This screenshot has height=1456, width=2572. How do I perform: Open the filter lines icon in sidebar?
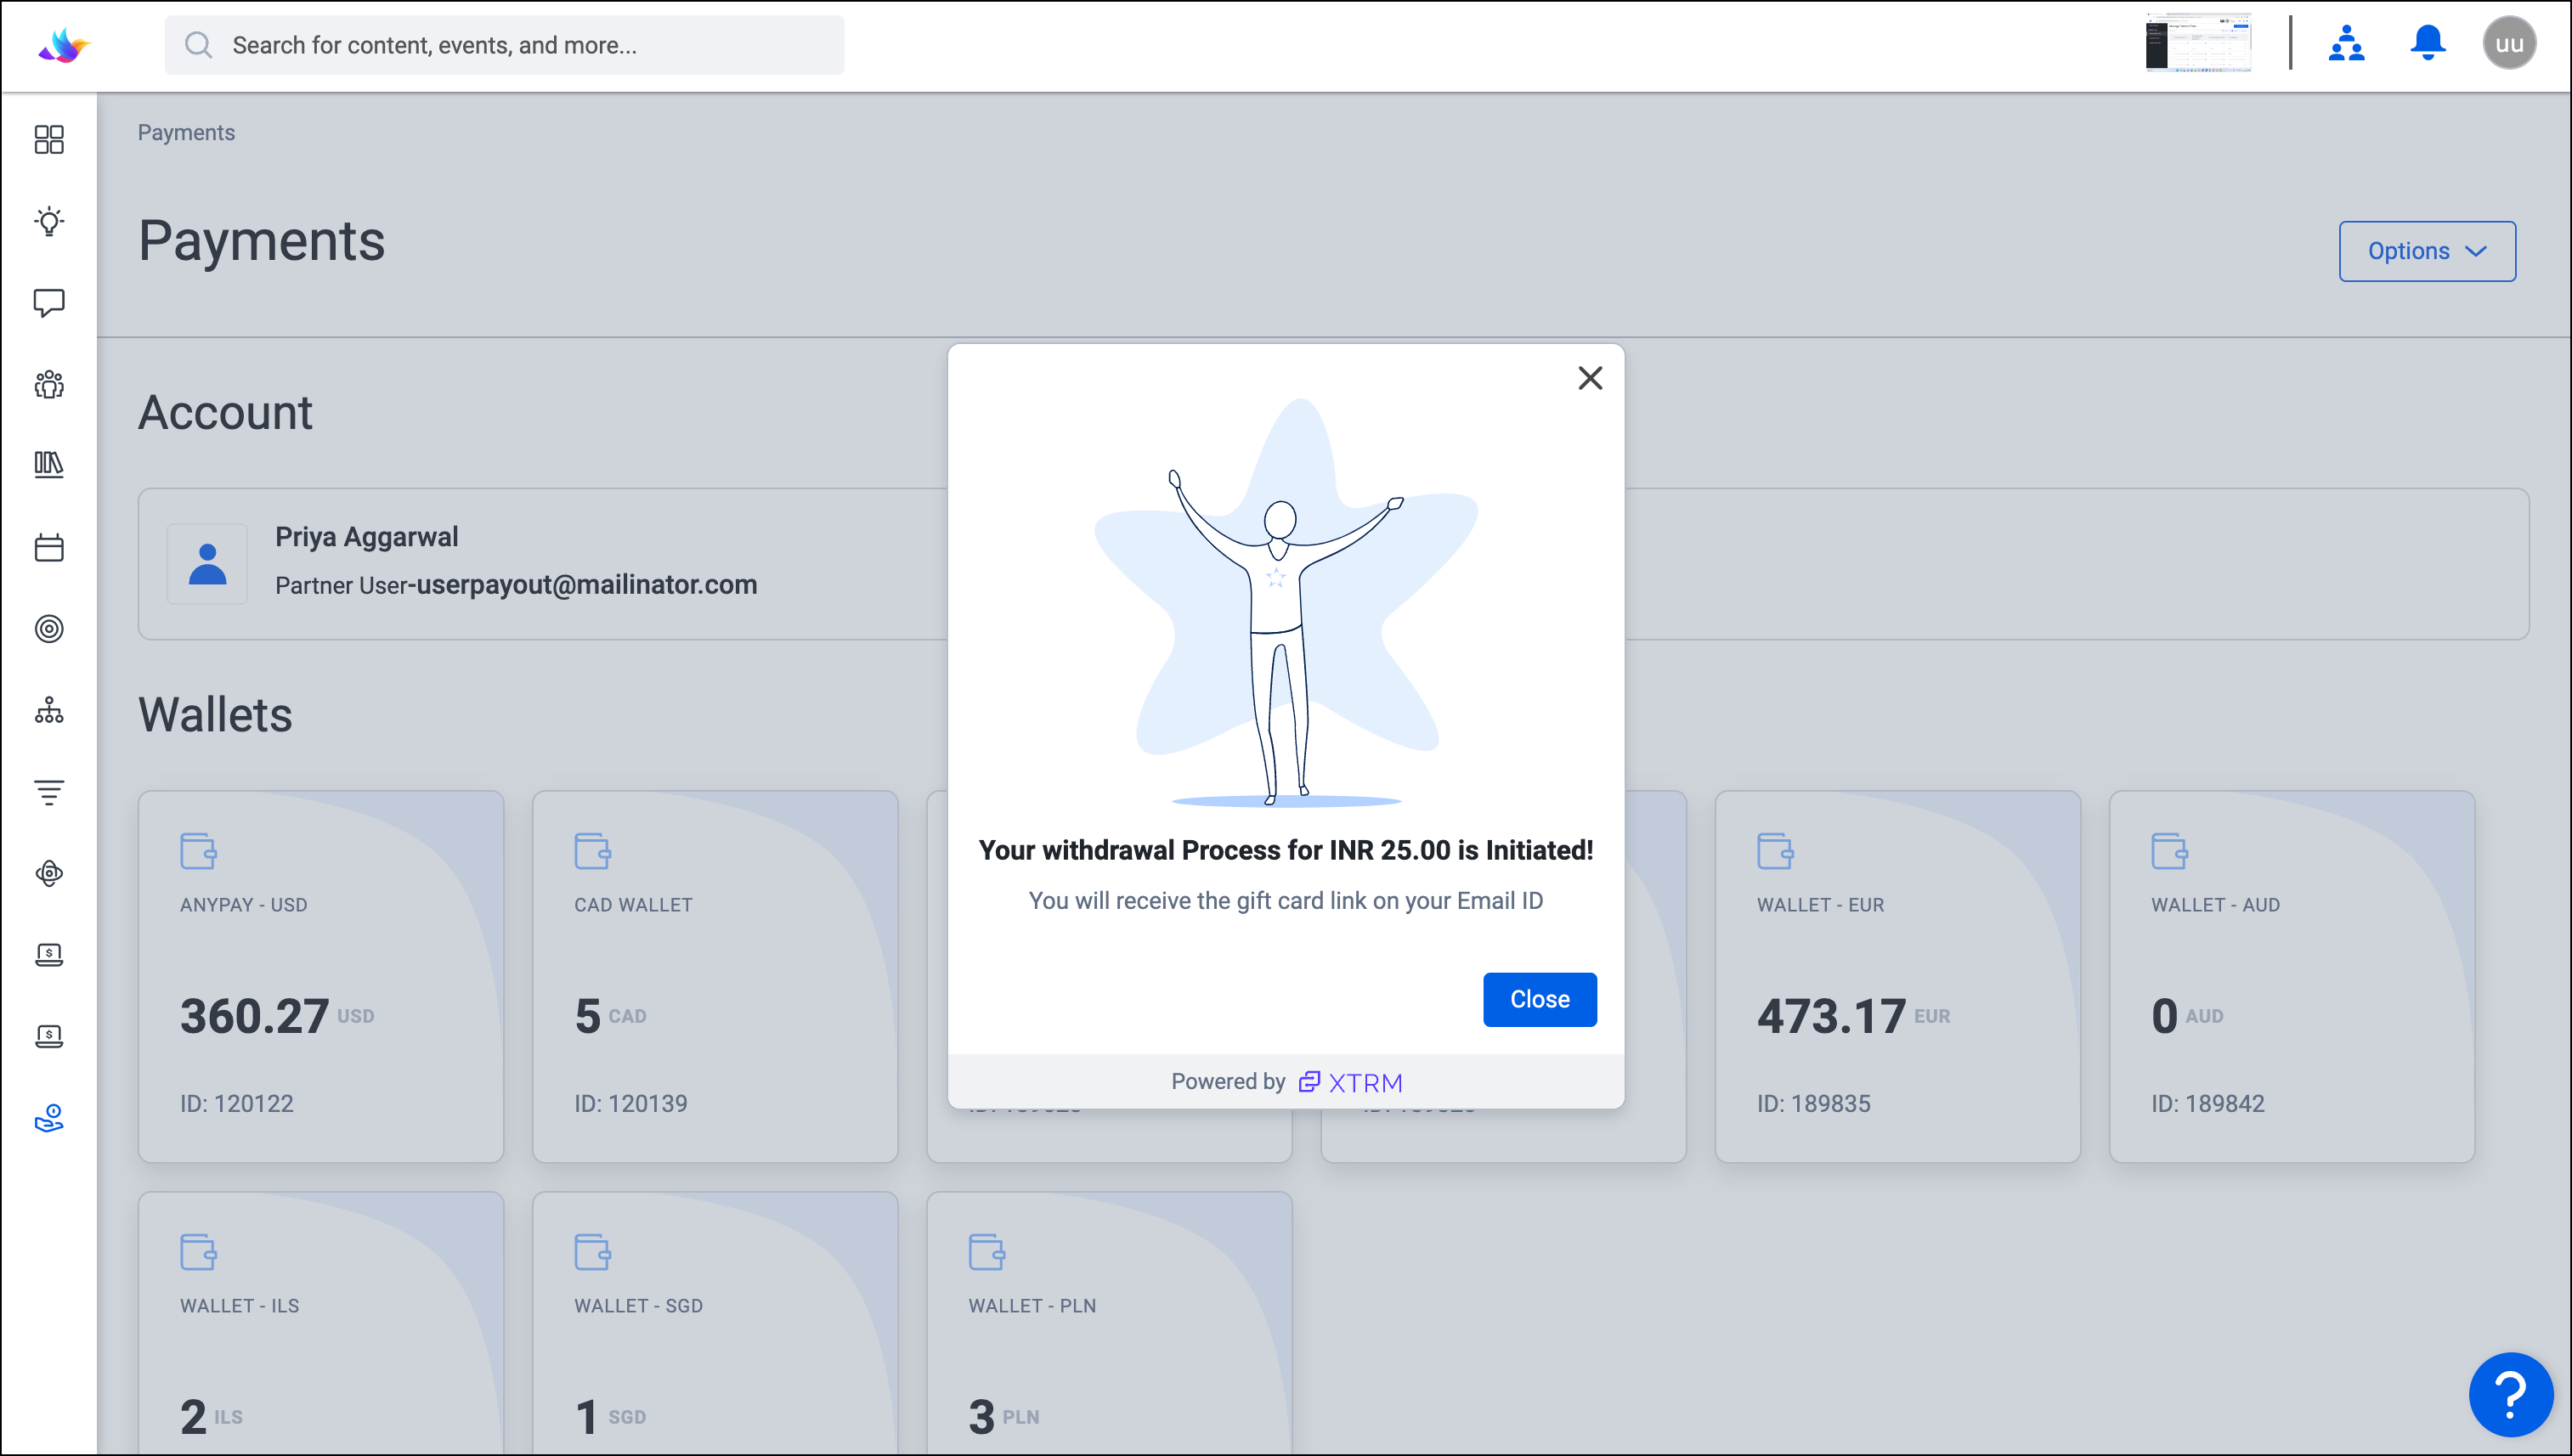click(49, 792)
